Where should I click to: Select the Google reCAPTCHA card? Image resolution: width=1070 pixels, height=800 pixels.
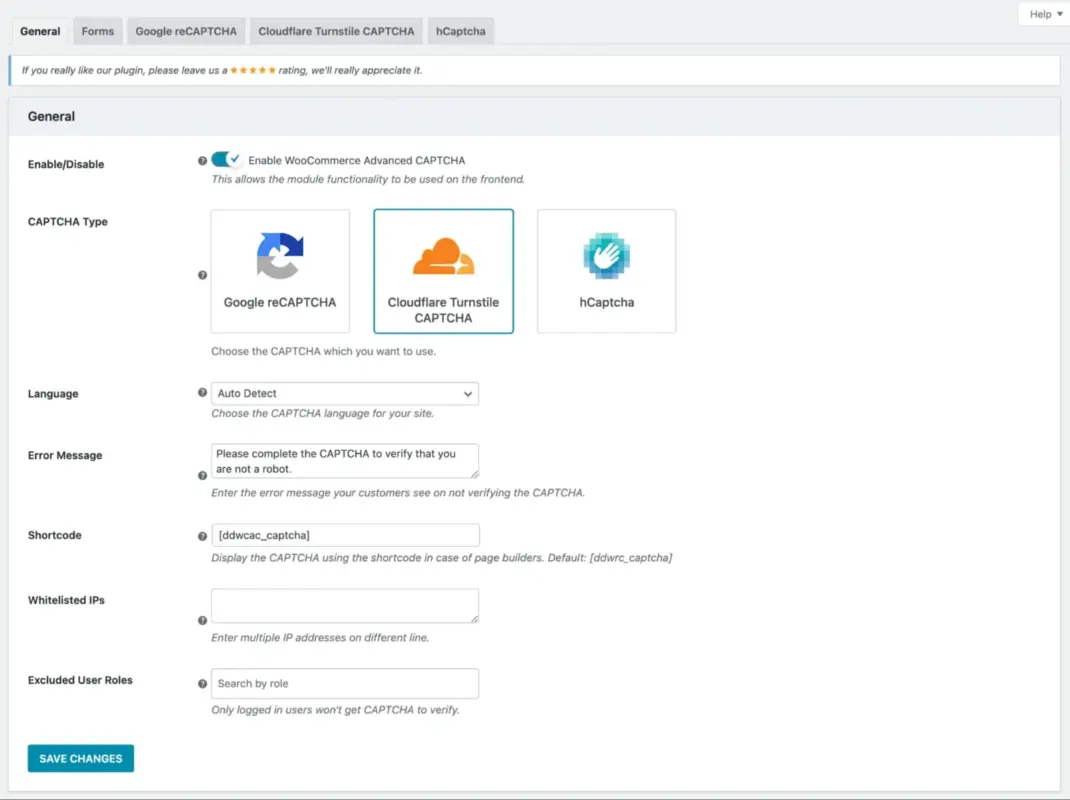280,271
